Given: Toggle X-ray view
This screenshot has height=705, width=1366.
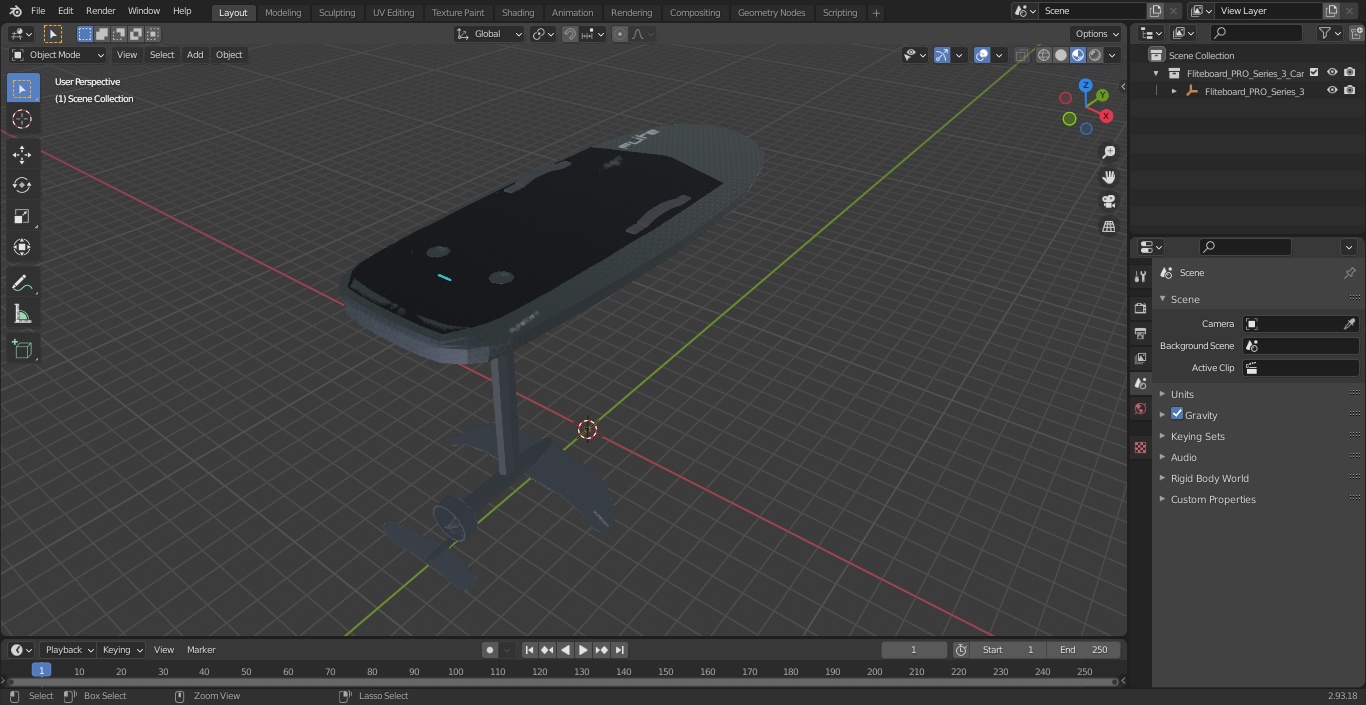Looking at the screenshot, I should point(1021,55).
